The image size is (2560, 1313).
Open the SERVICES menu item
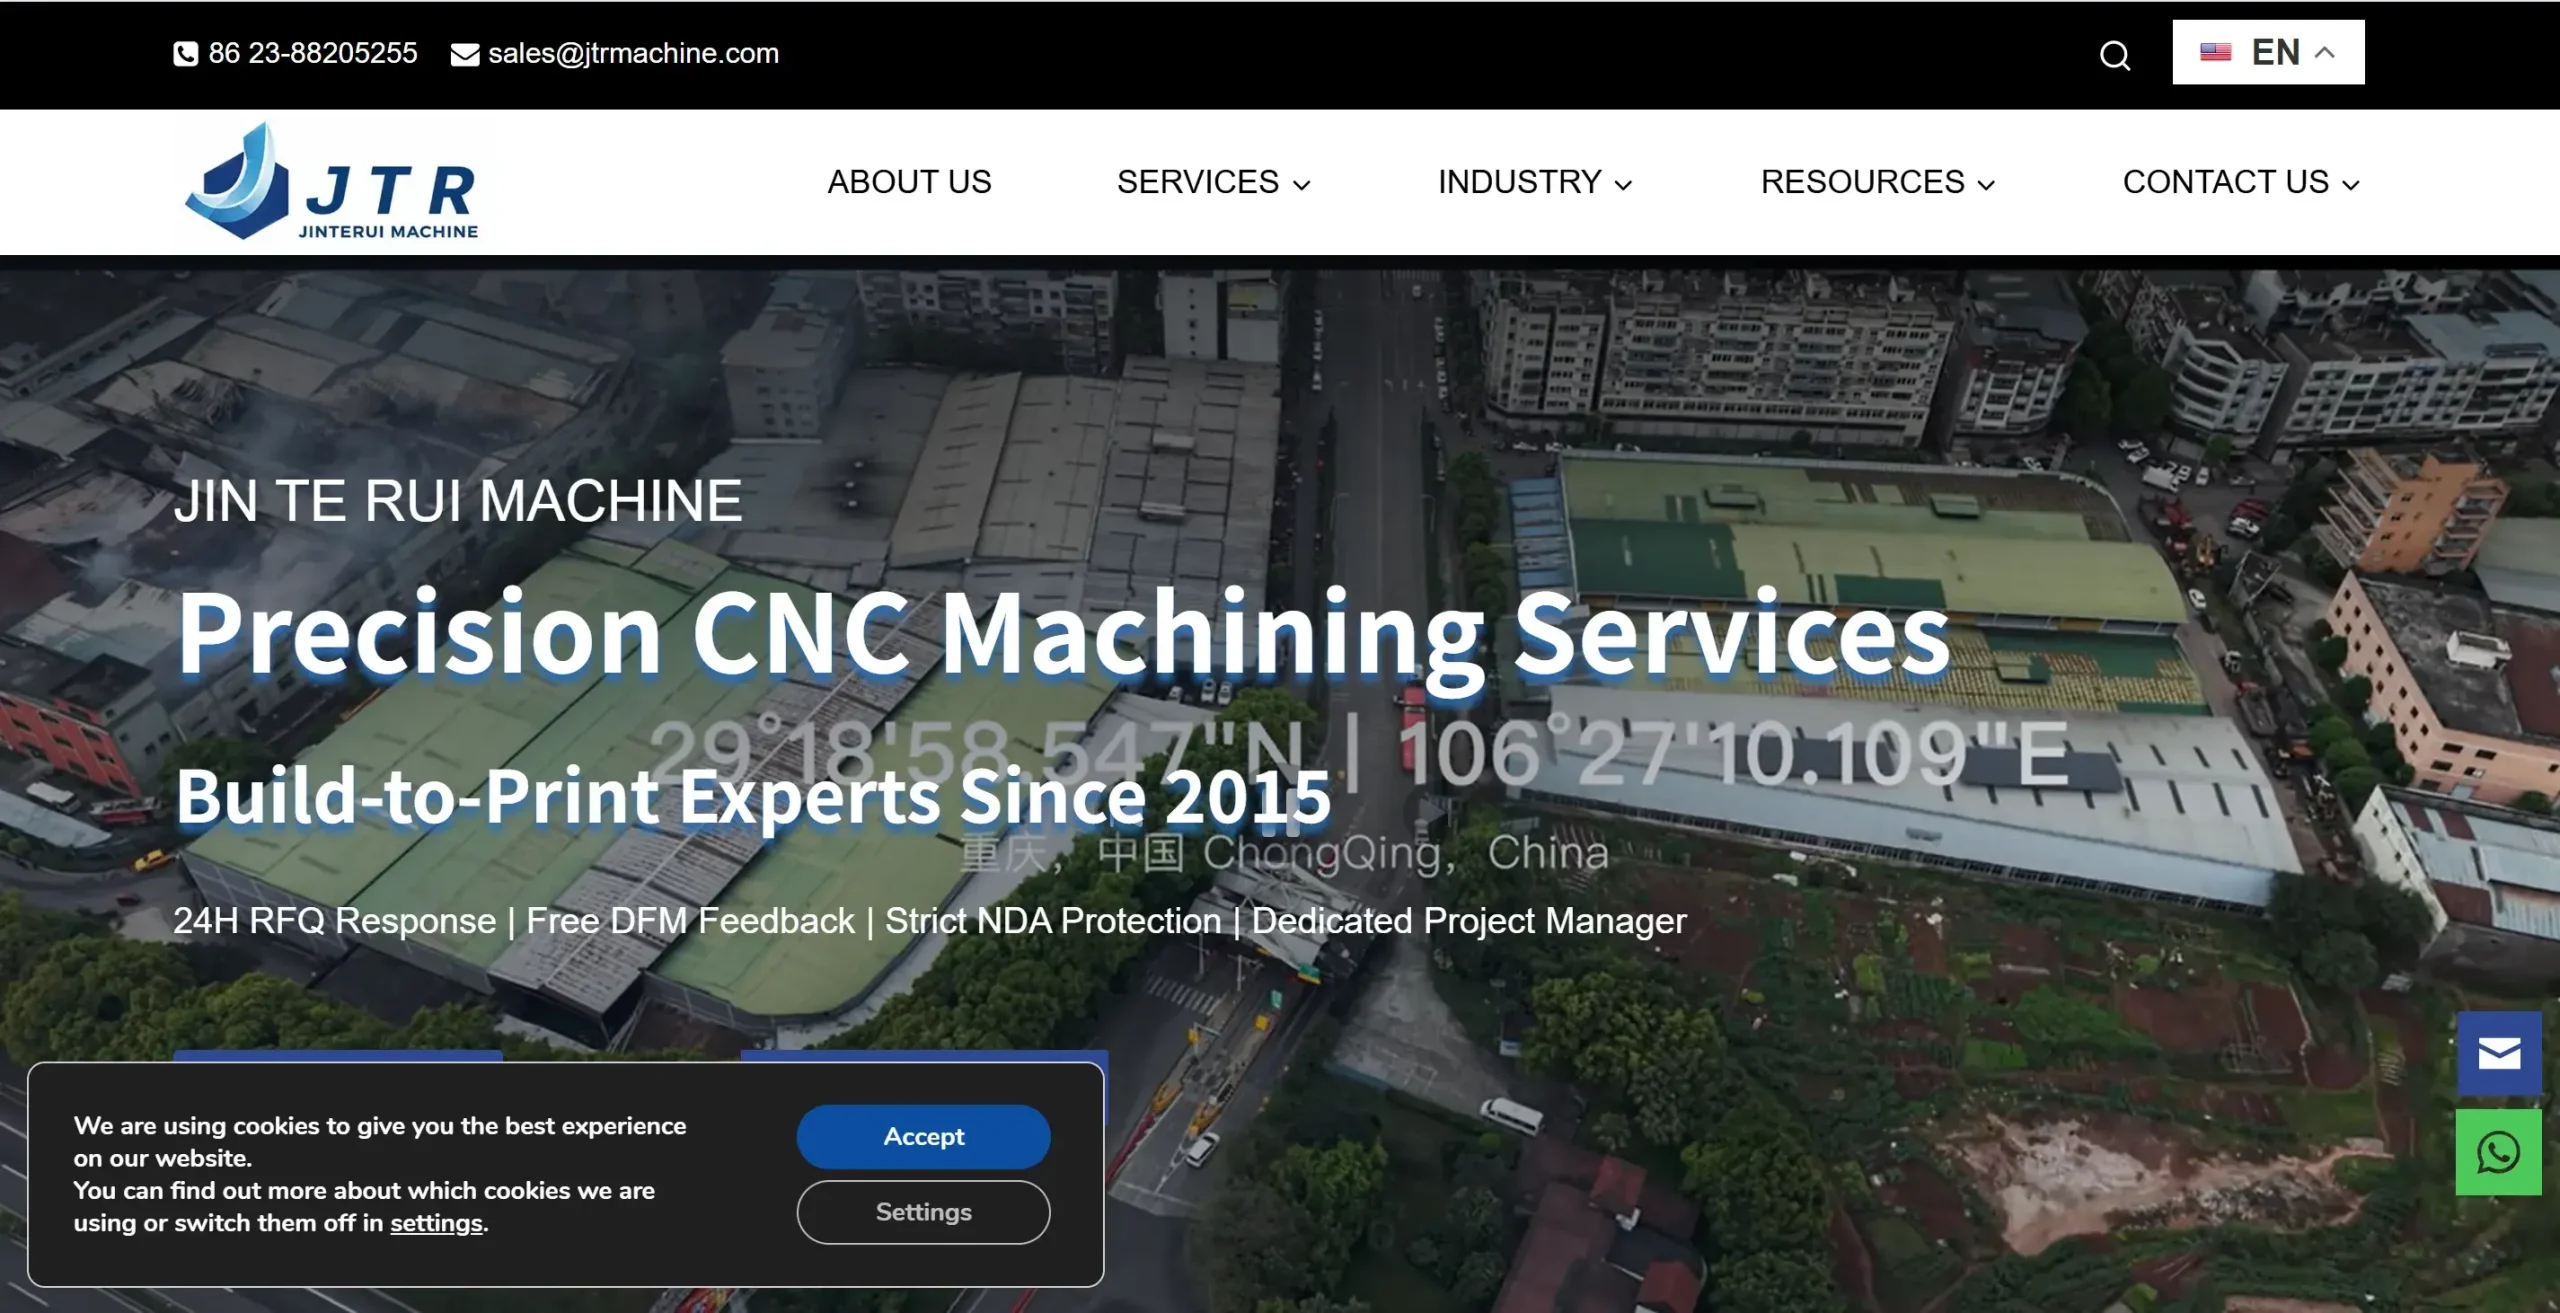click(1198, 182)
